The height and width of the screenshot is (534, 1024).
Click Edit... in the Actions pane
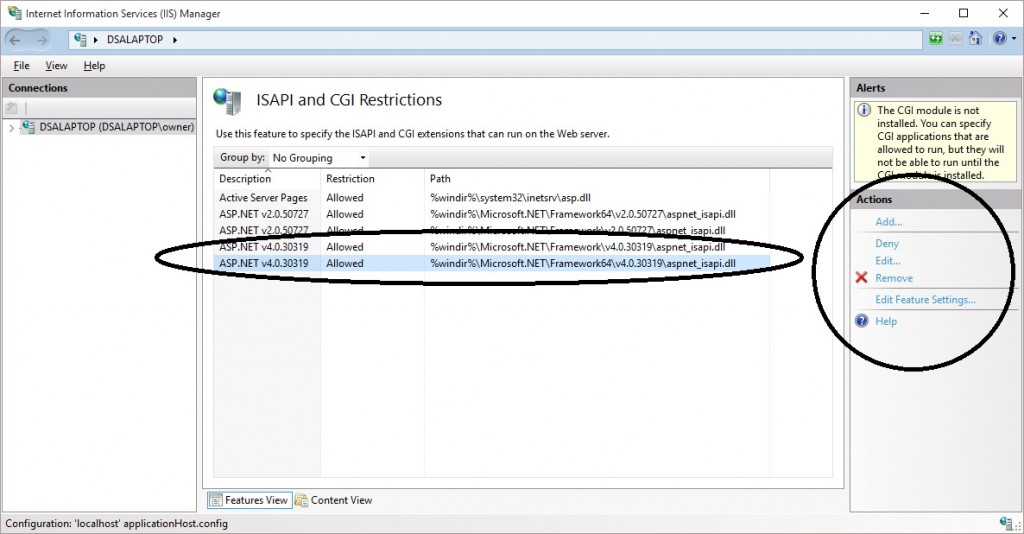pyautogui.click(x=888, y=260)
